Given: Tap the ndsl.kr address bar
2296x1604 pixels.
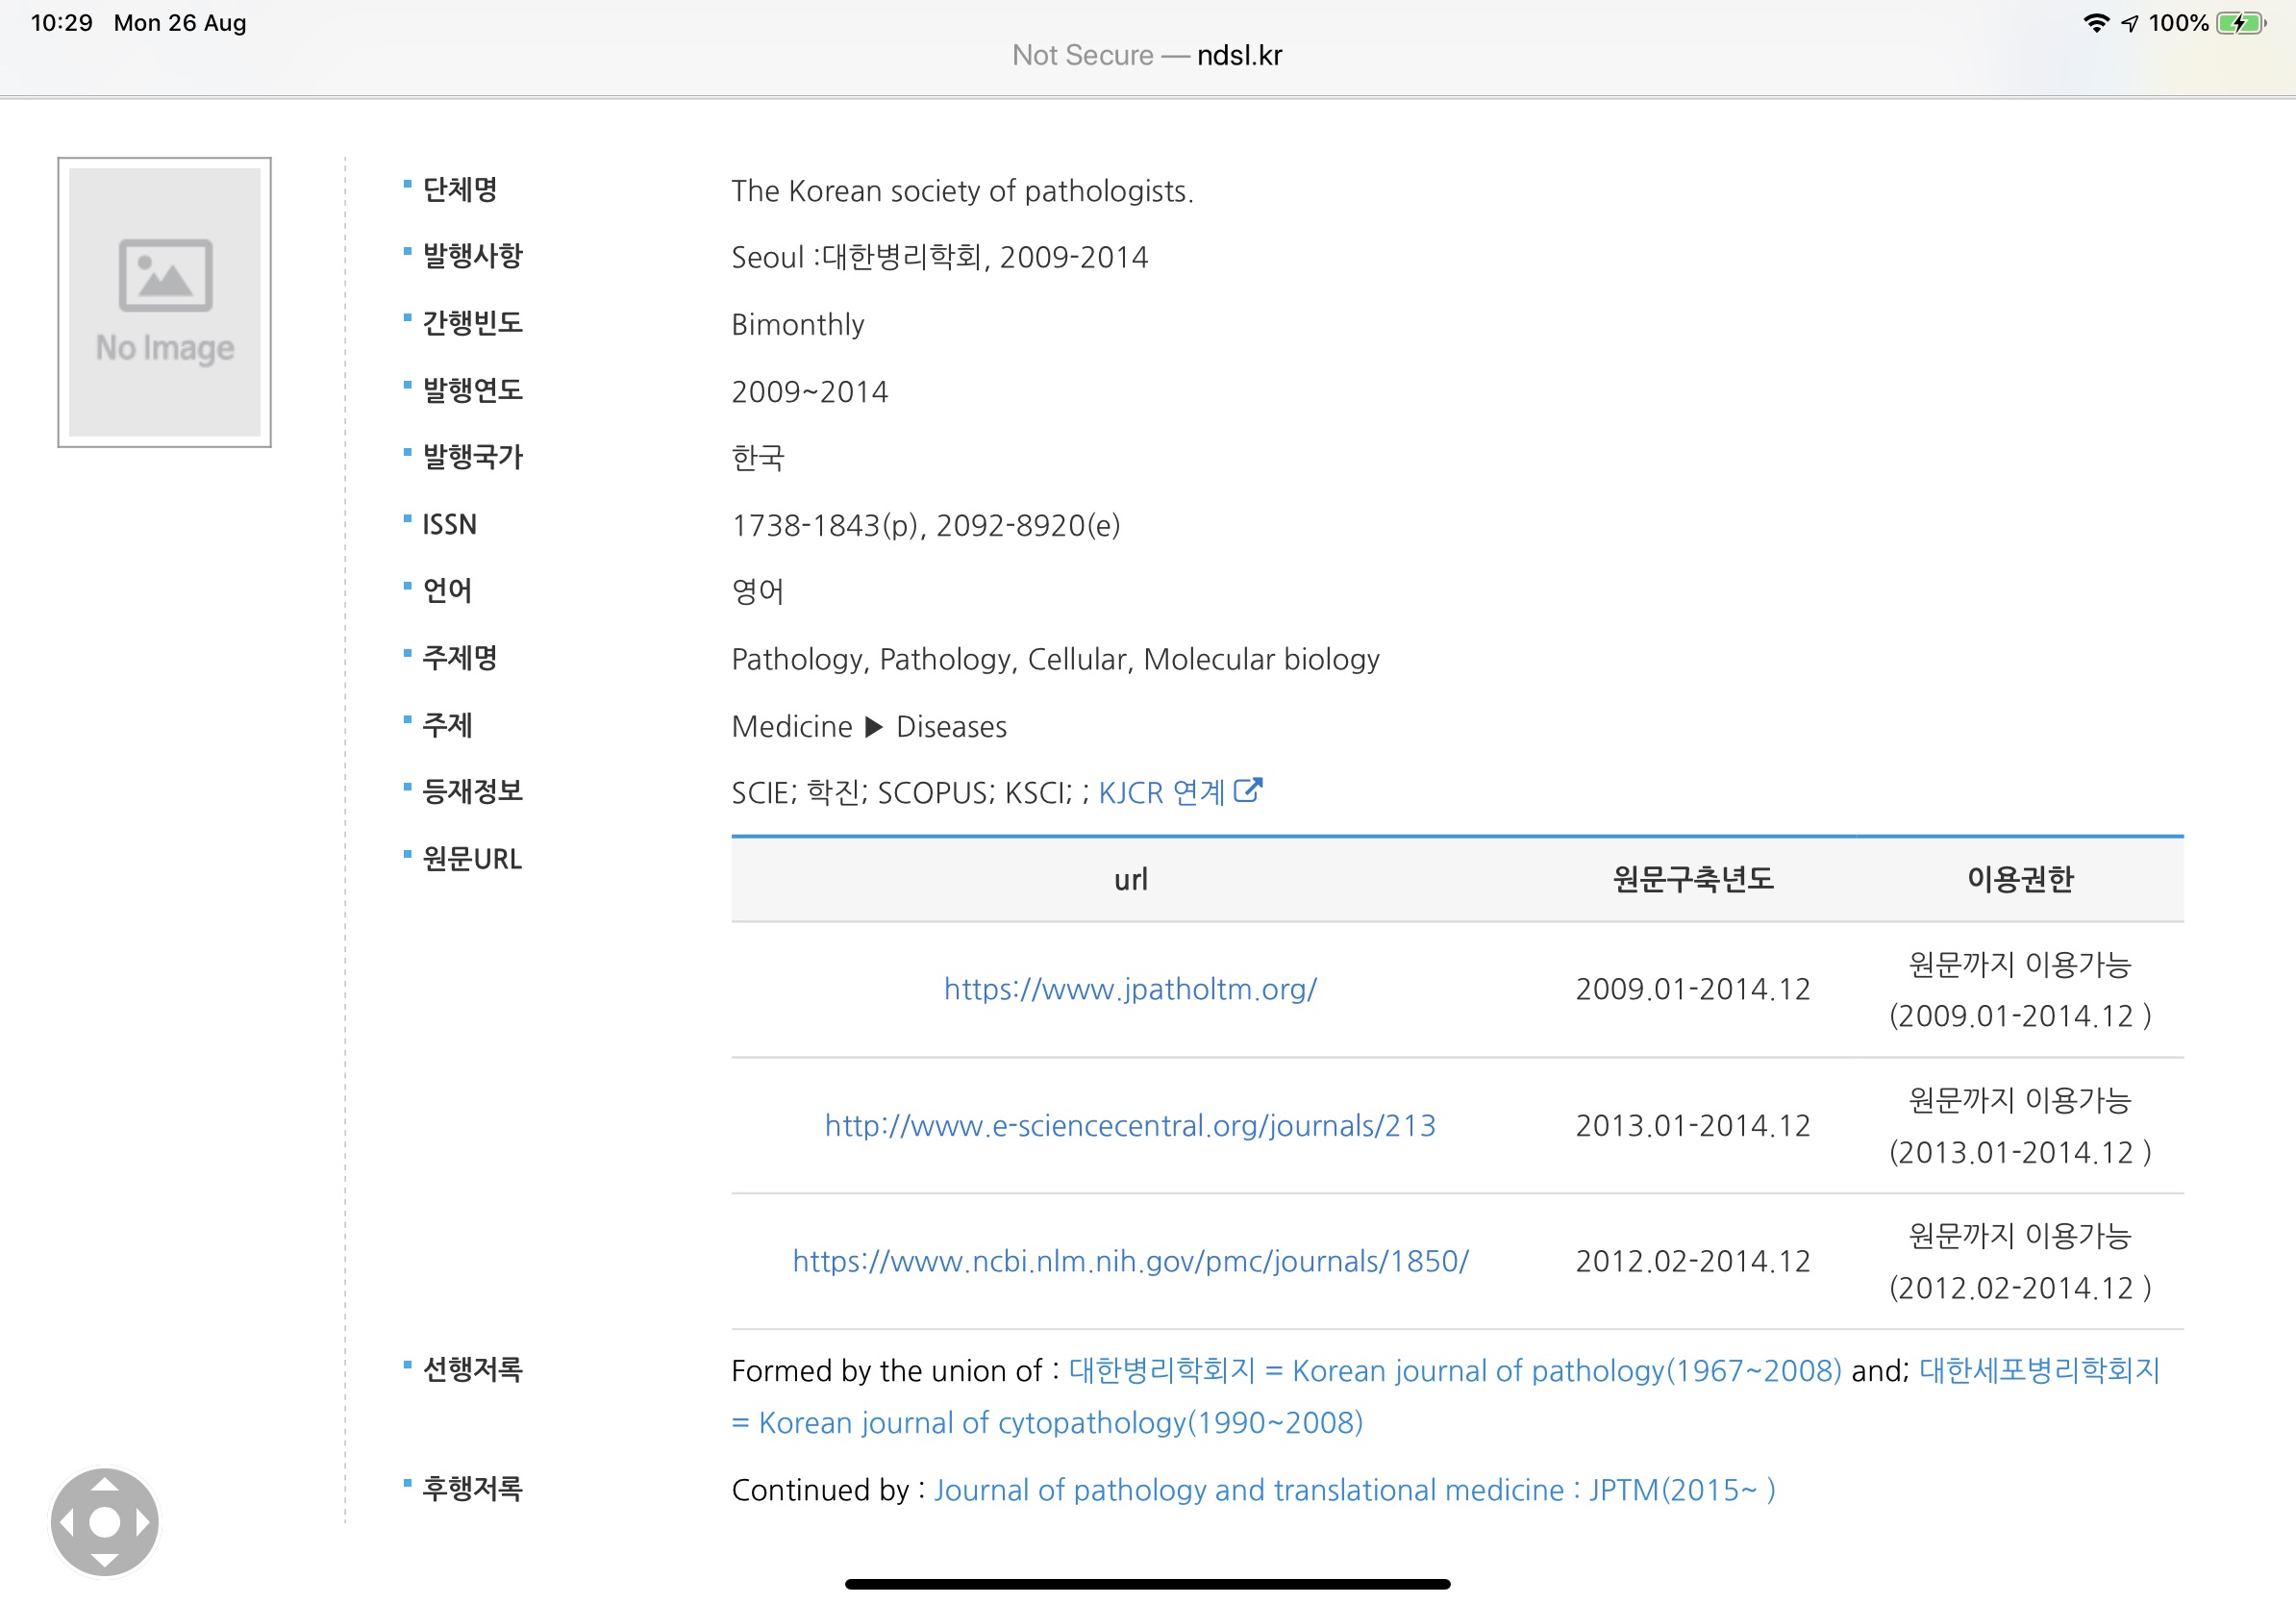Looking at the screenshot, I should [x=1147, y=55].
